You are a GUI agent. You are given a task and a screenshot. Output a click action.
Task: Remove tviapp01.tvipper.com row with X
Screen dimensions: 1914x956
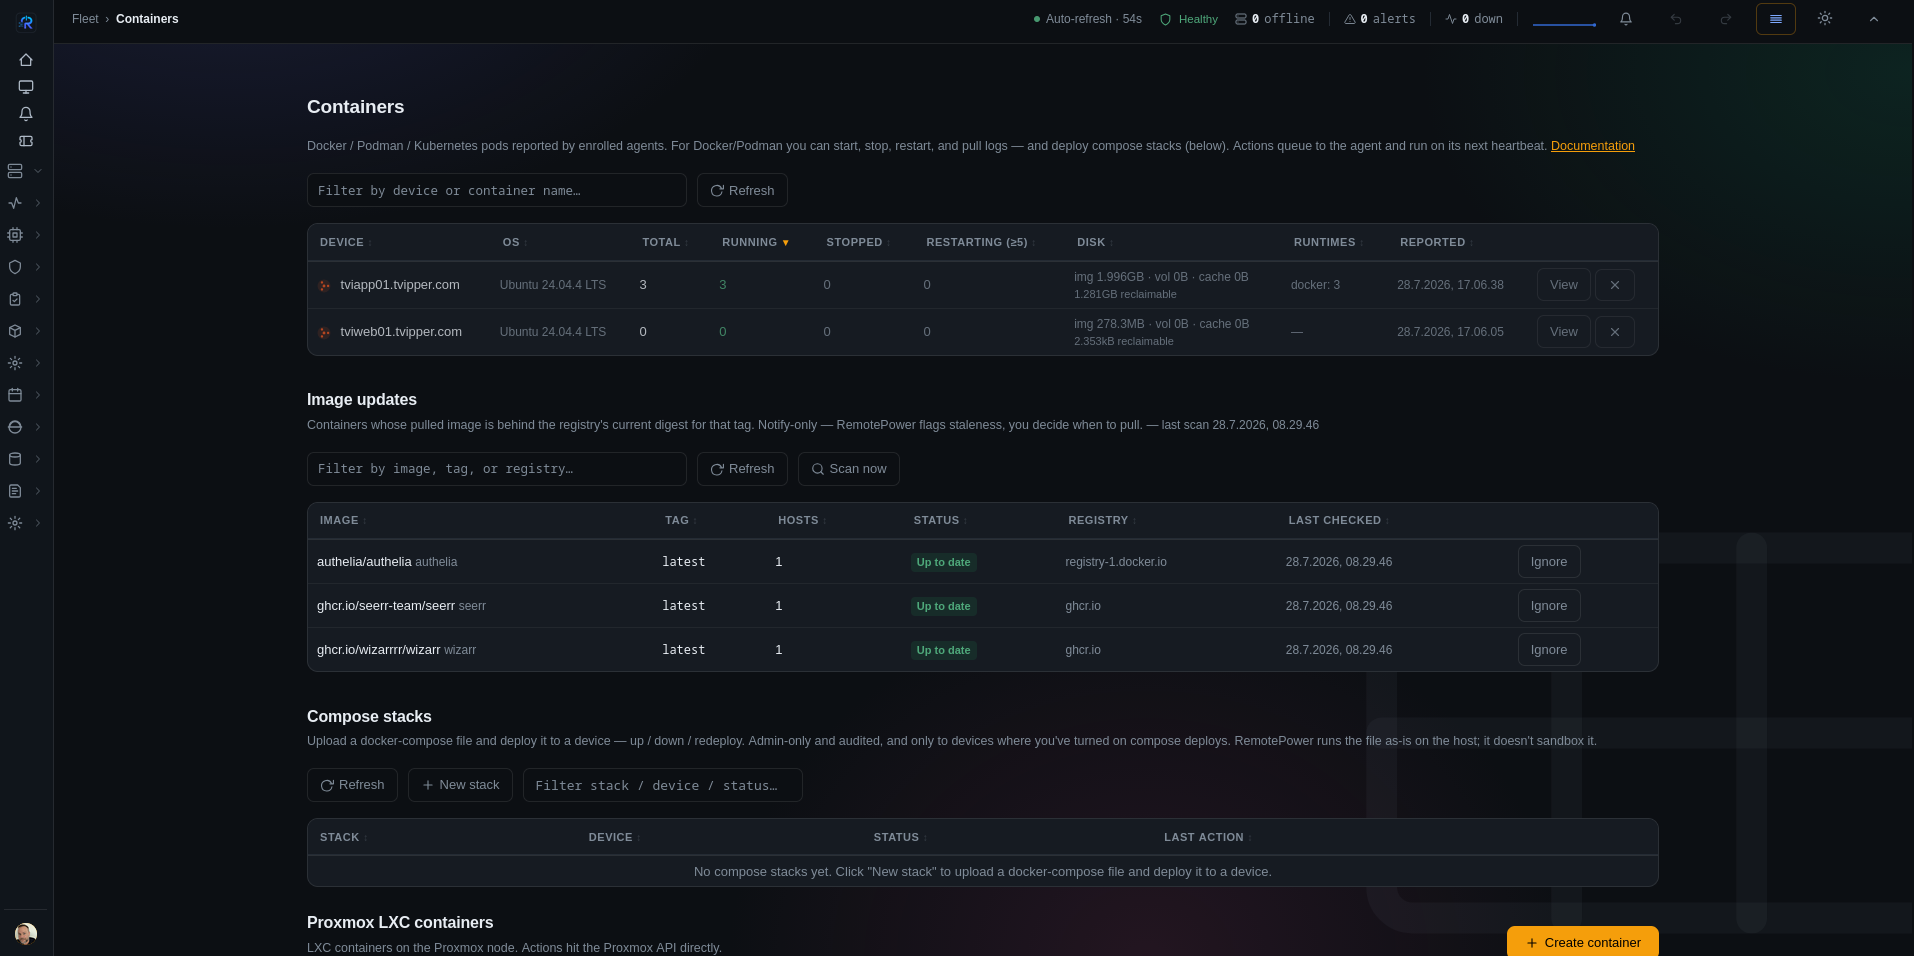[x=1615, y=285]
